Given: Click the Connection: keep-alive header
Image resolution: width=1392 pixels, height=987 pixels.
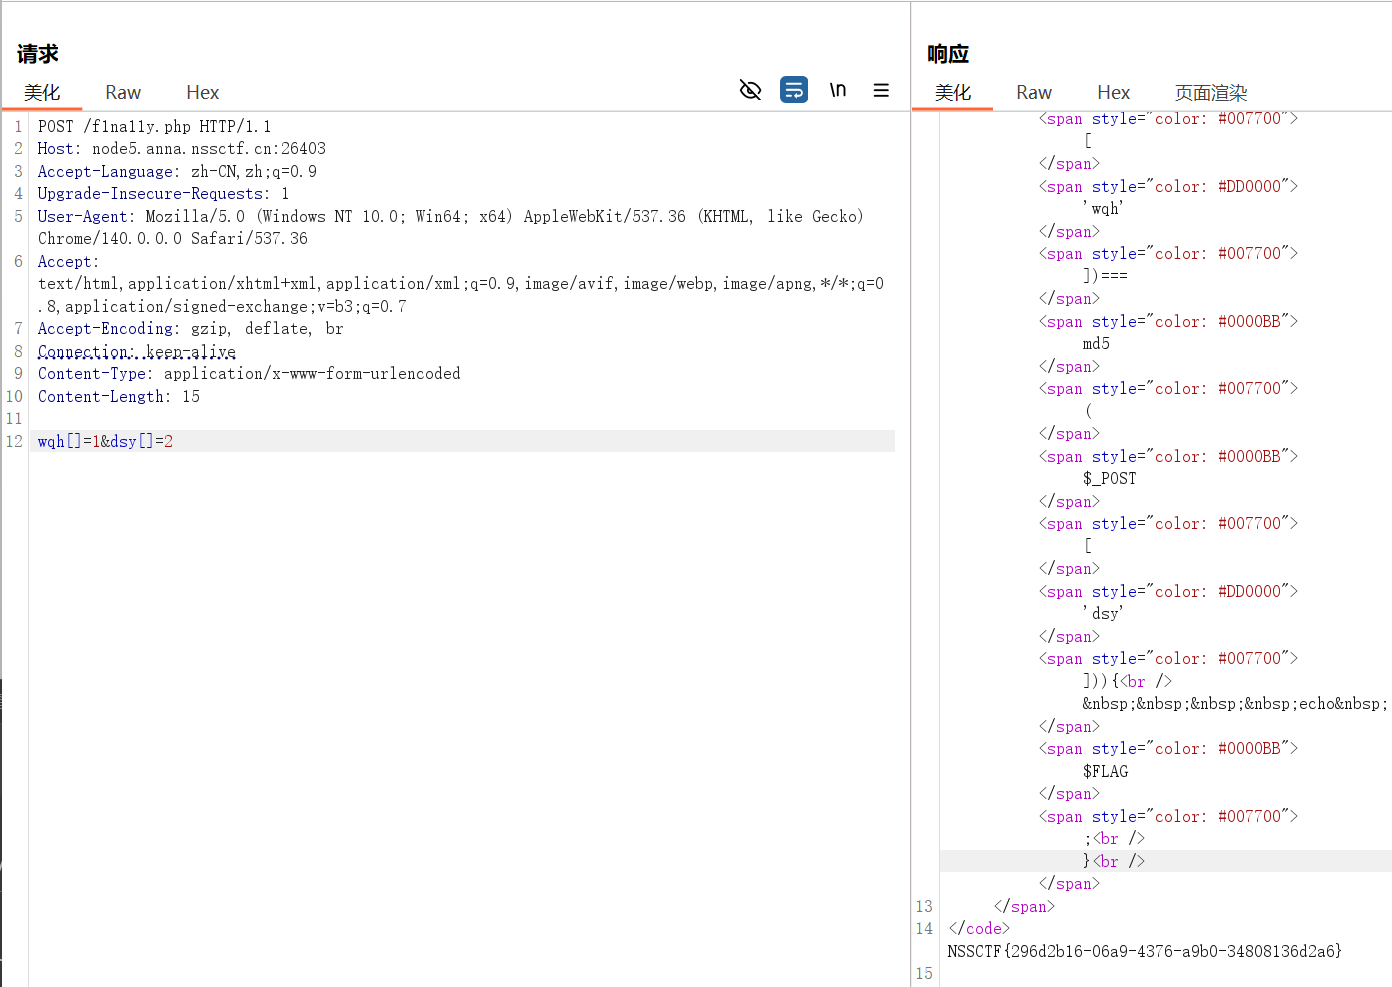Looking at the screenshot, I should [x=137, y=351].
